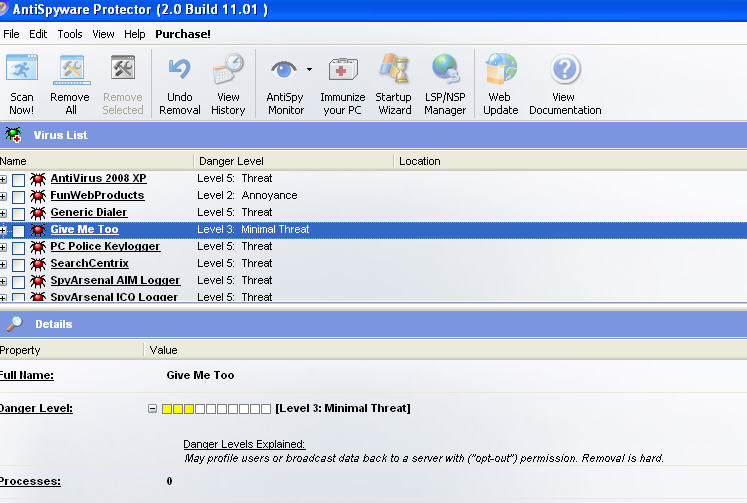Click the Value column header in Details

pos(445,350)
